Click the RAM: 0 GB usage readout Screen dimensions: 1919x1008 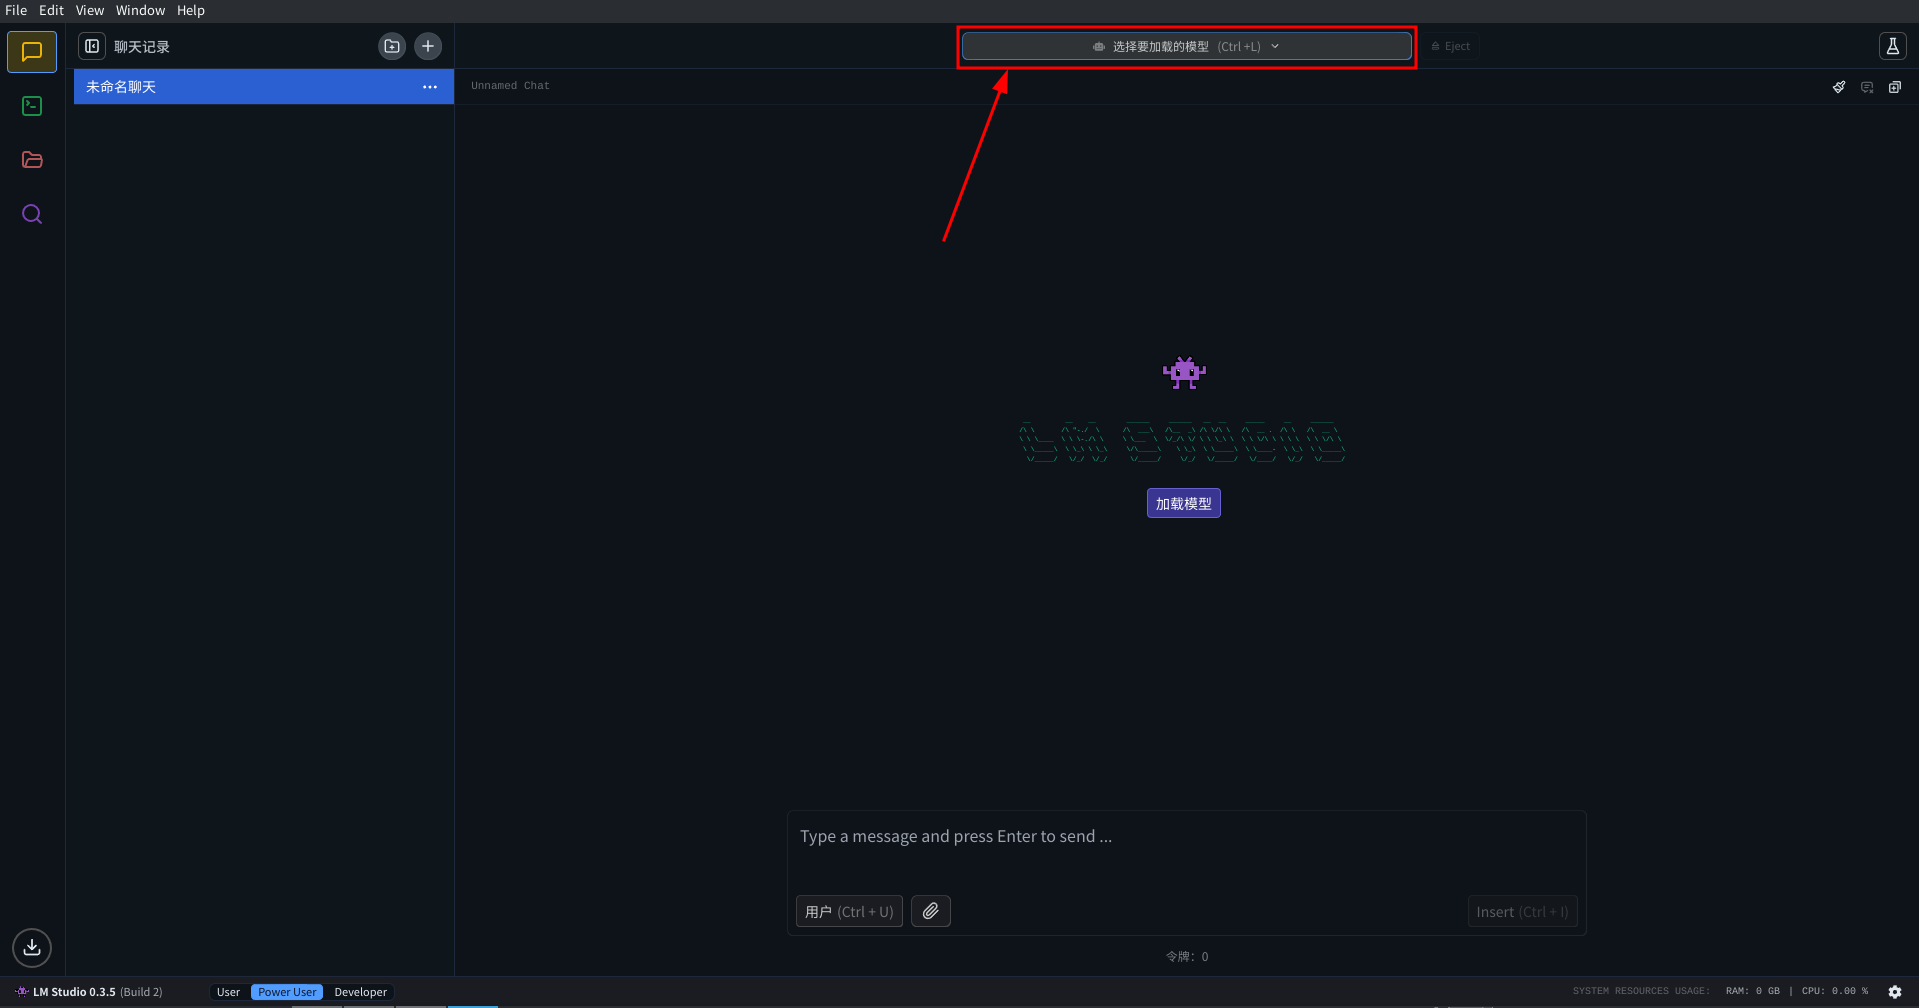pyautogui.click(x=1752, y=992)
